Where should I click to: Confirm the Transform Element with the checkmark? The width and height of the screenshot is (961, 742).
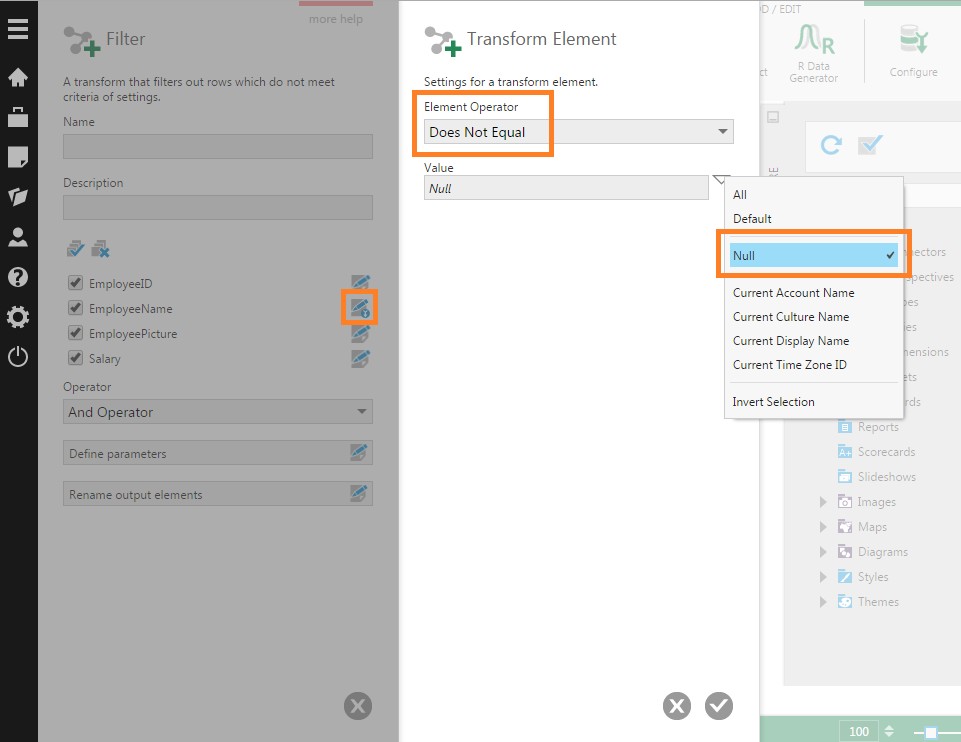[x=718, y=706]
